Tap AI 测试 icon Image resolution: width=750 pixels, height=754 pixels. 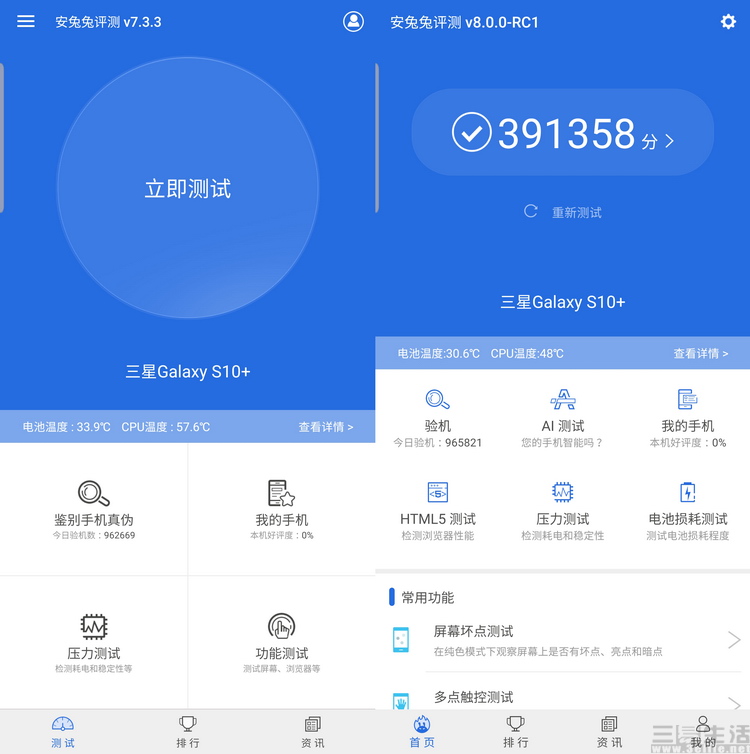click(x=563, y=399)
